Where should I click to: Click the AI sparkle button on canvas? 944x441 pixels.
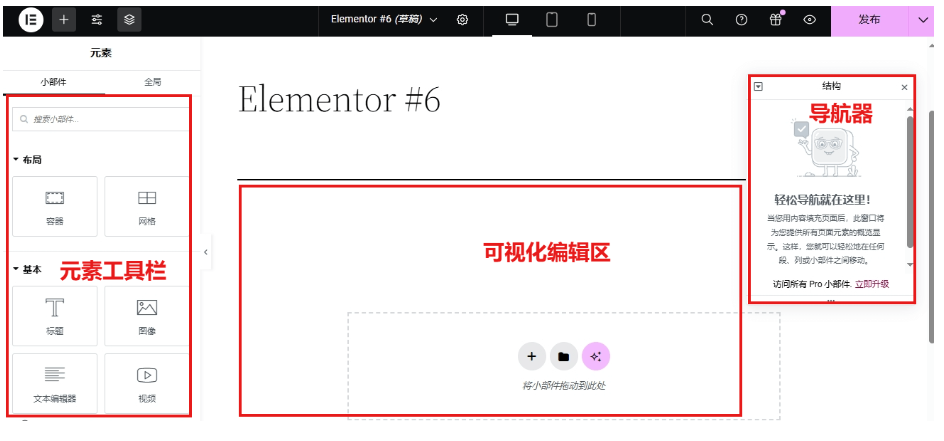coord(596,356)
